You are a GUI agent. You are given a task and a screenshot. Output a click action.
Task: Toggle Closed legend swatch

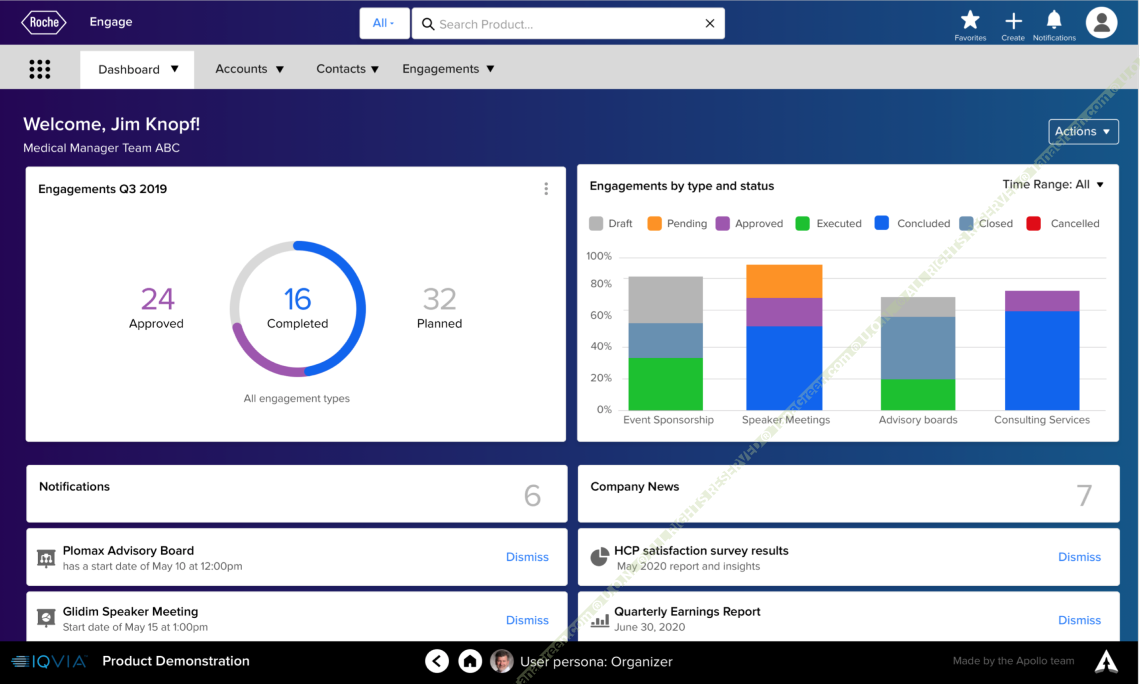966,223
